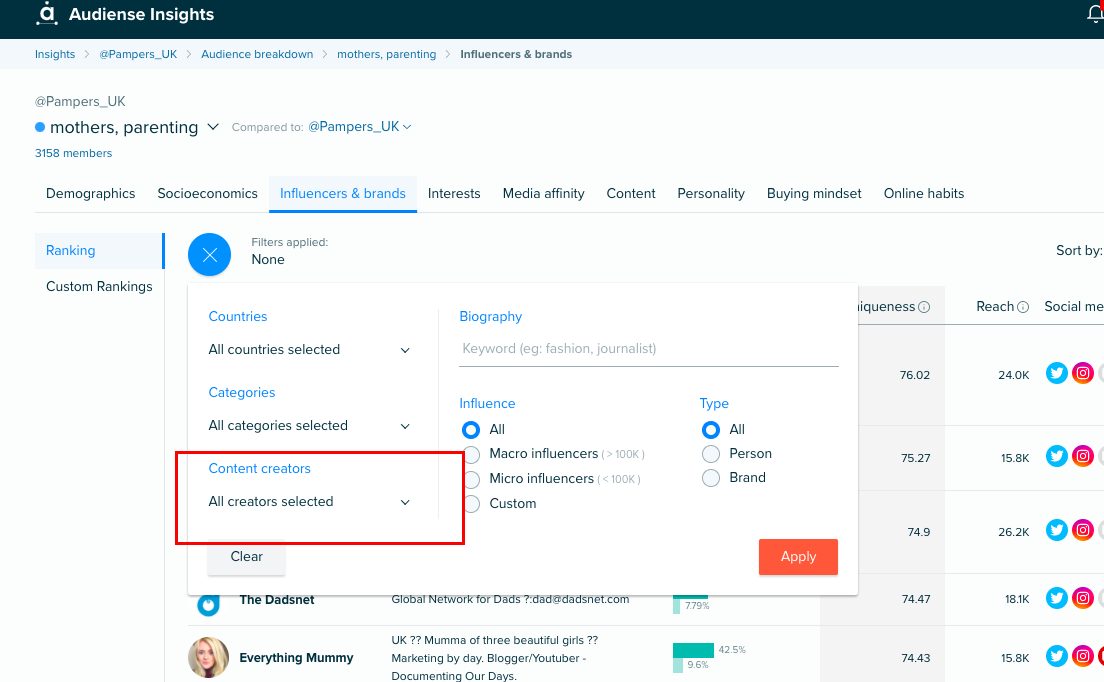Click Everything Mummy 42.5% affinity bar
Screen dimensions: 1104x682
click(694, 650)
